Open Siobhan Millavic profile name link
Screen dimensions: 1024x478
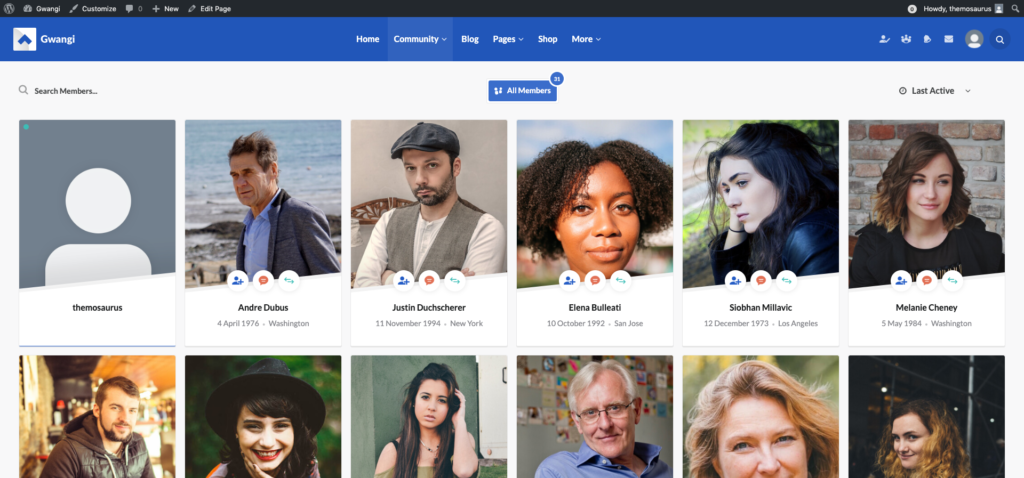point(761,308)
